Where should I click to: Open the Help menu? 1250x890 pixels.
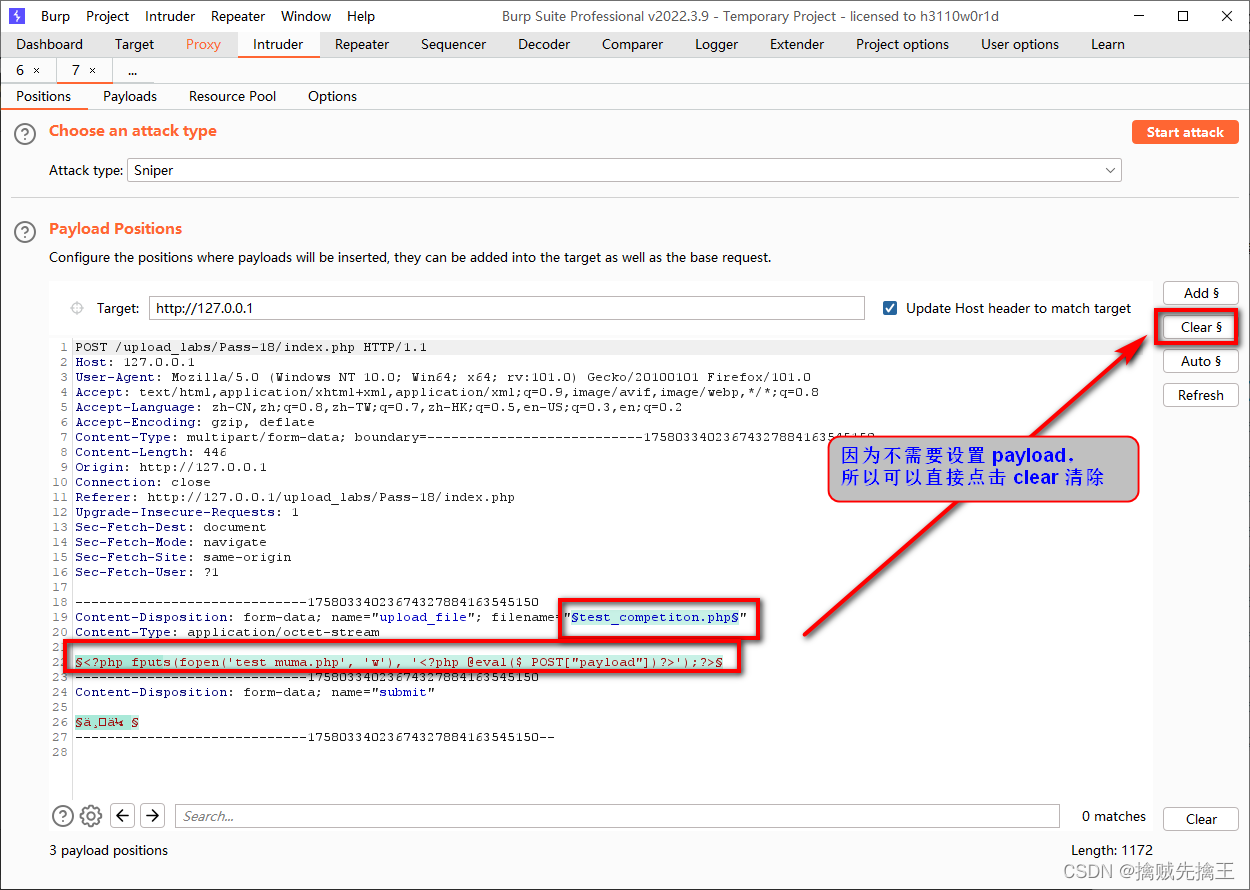[361, 16]
